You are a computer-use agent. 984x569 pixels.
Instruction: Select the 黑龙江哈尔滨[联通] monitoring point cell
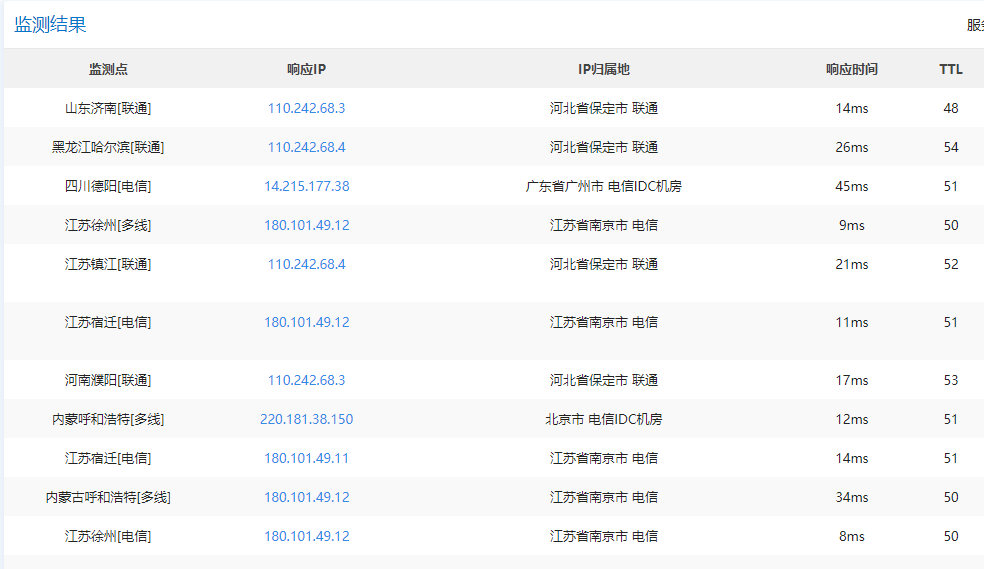pyautogui.click(x=108, y=147)
